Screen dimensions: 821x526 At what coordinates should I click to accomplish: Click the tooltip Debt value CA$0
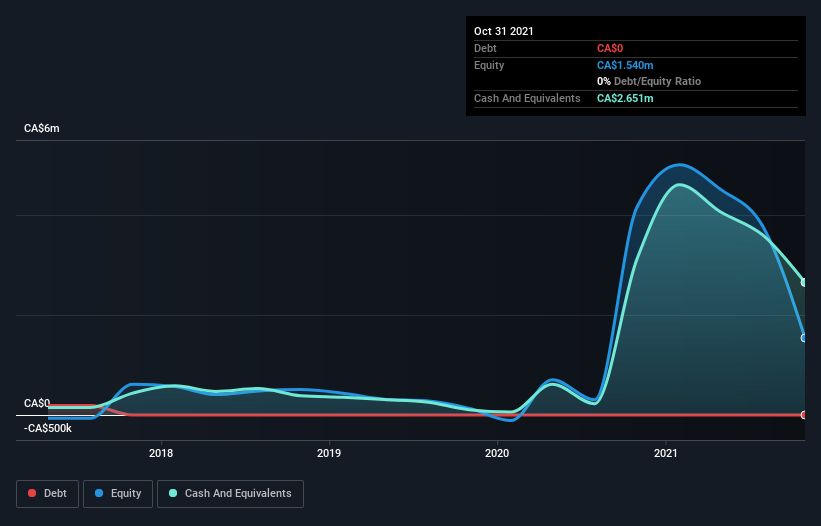pos(610,48)
